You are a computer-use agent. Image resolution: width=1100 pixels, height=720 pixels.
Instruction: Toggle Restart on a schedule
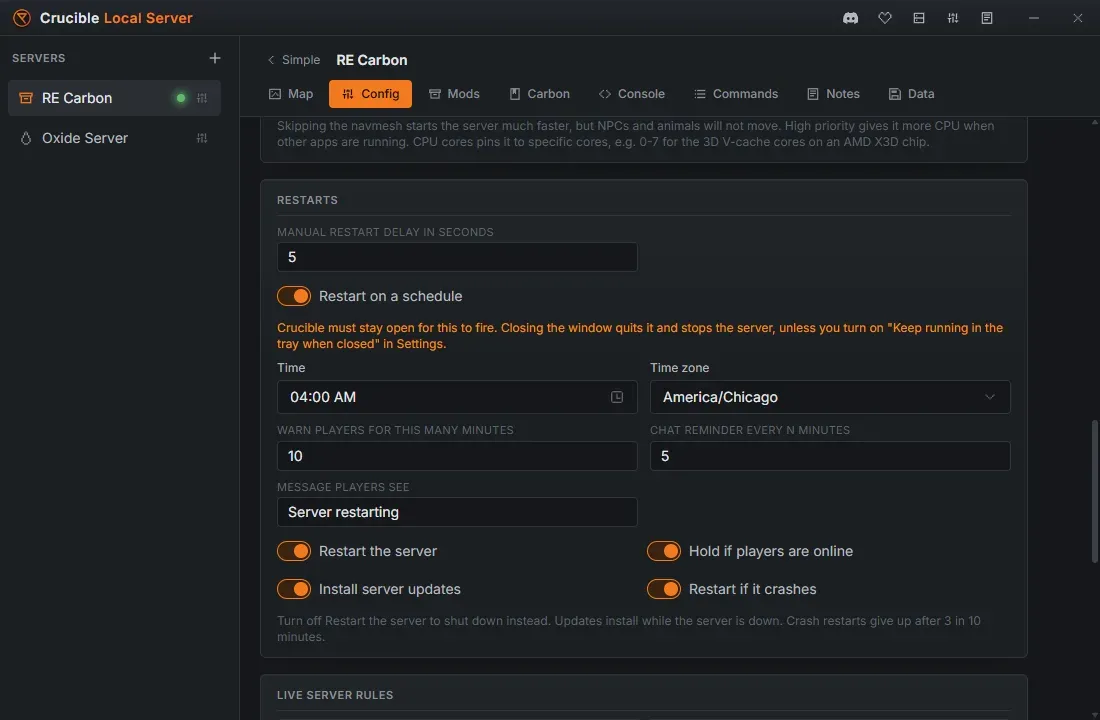click(294, 296)
